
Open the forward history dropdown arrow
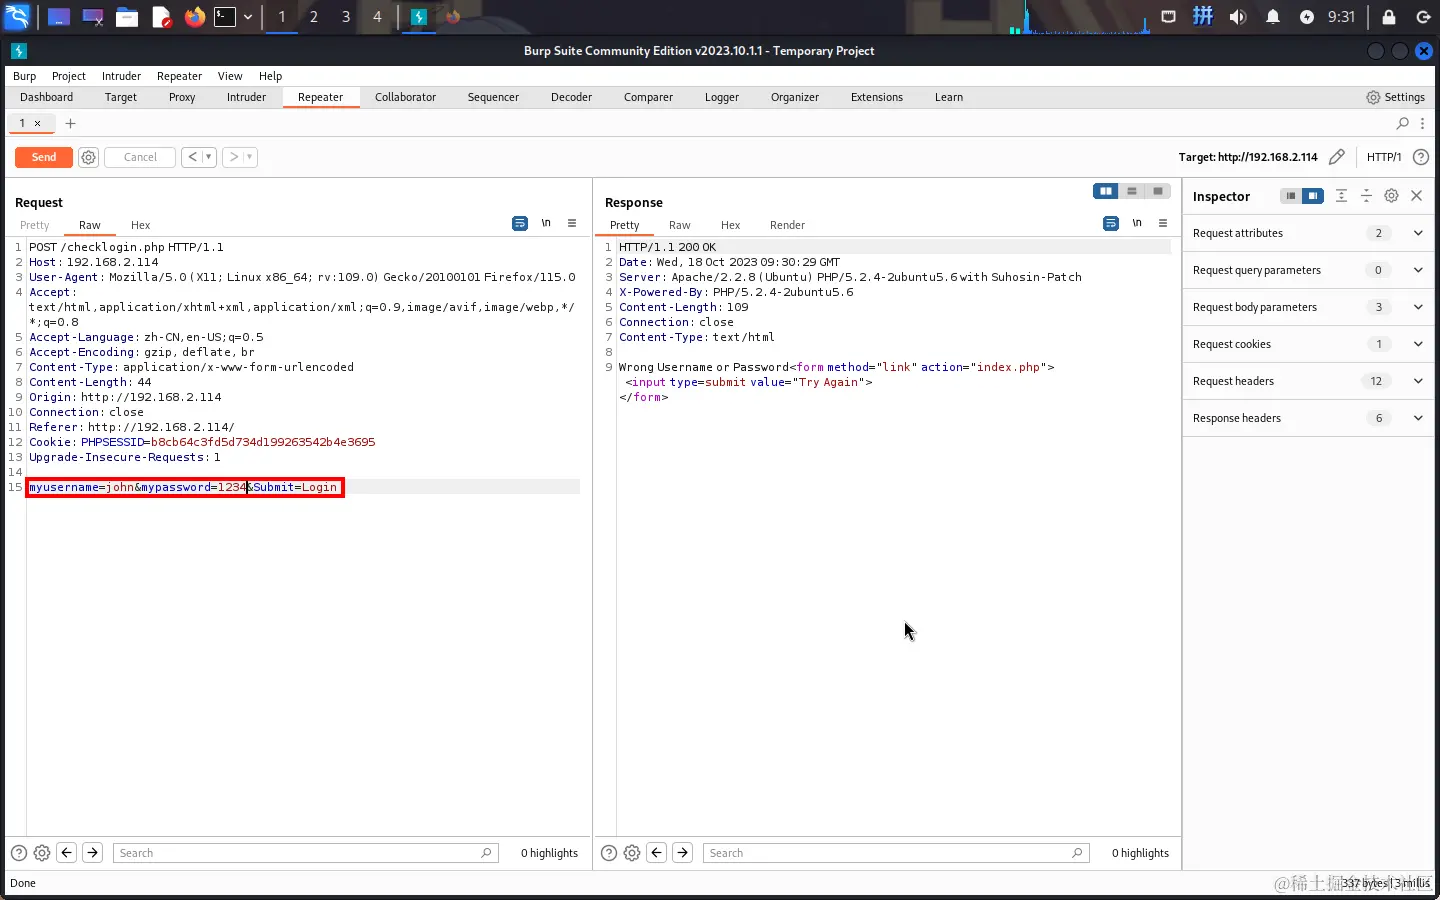[x=250, y=157]
